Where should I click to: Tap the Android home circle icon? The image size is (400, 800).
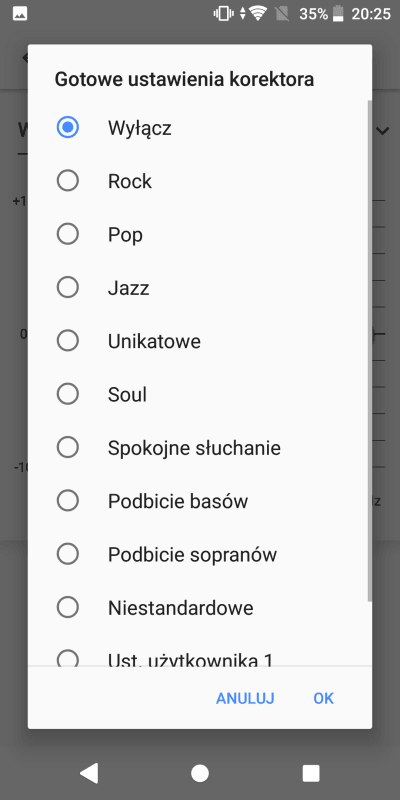click(x=200, y=773)
